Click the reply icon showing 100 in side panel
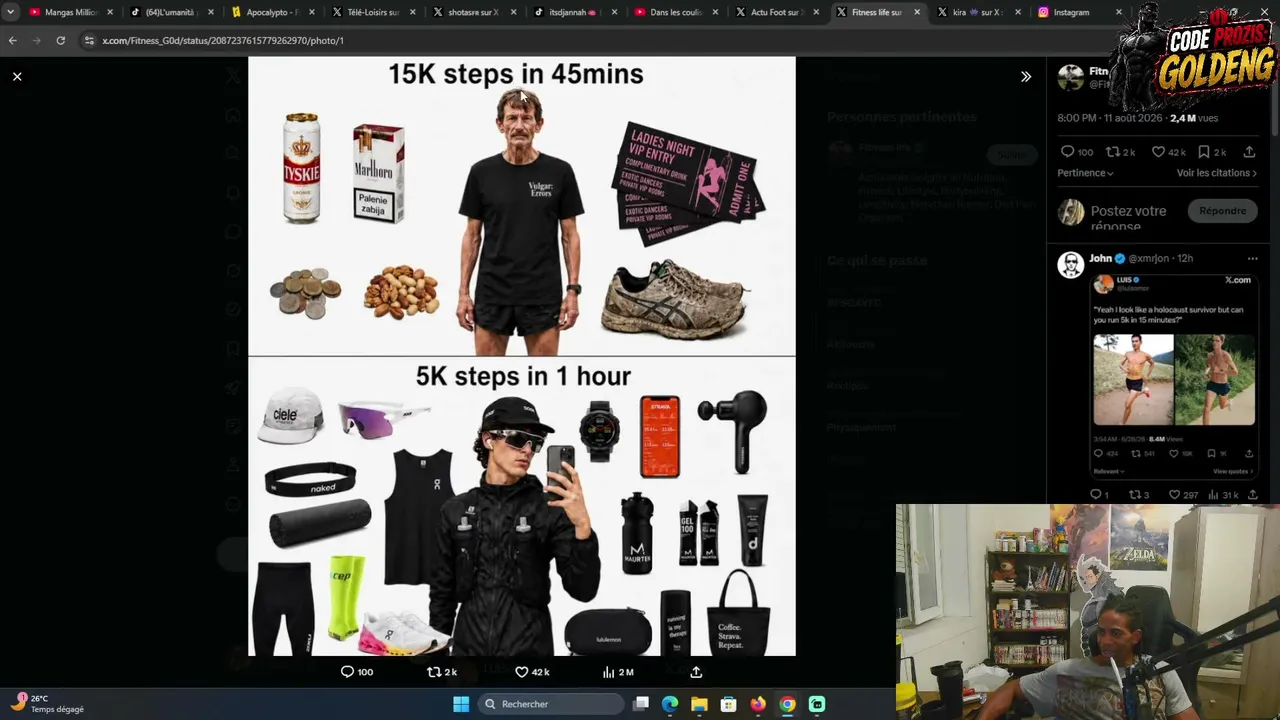 (x=1067, y=152)
